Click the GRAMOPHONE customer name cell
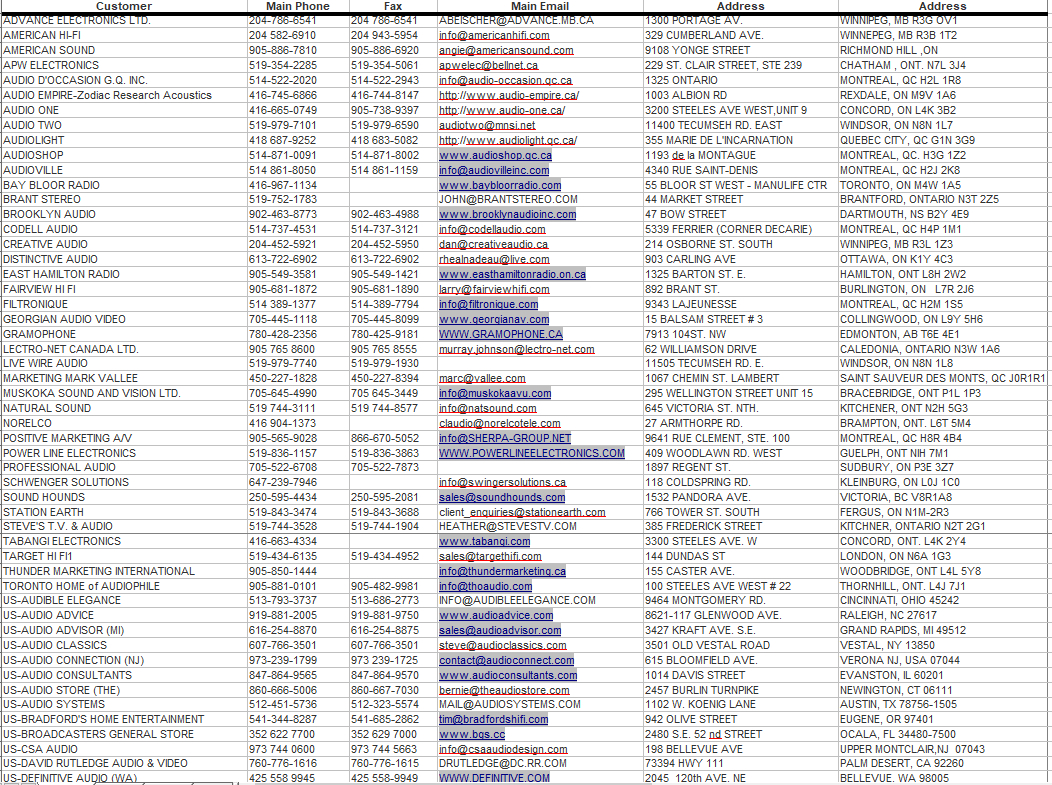Viewport: 1052px width, 785px height. (124, 334)
